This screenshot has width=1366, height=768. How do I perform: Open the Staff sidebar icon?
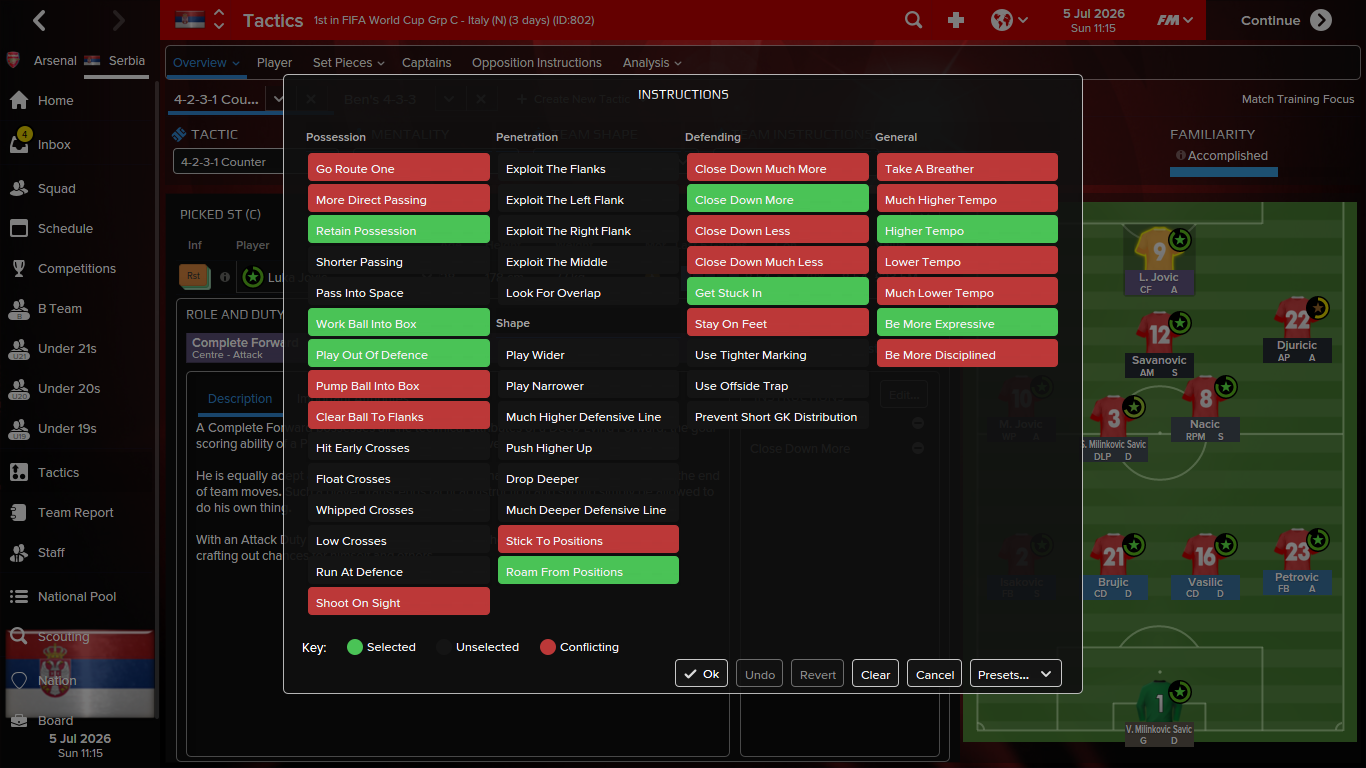point(18,552)
